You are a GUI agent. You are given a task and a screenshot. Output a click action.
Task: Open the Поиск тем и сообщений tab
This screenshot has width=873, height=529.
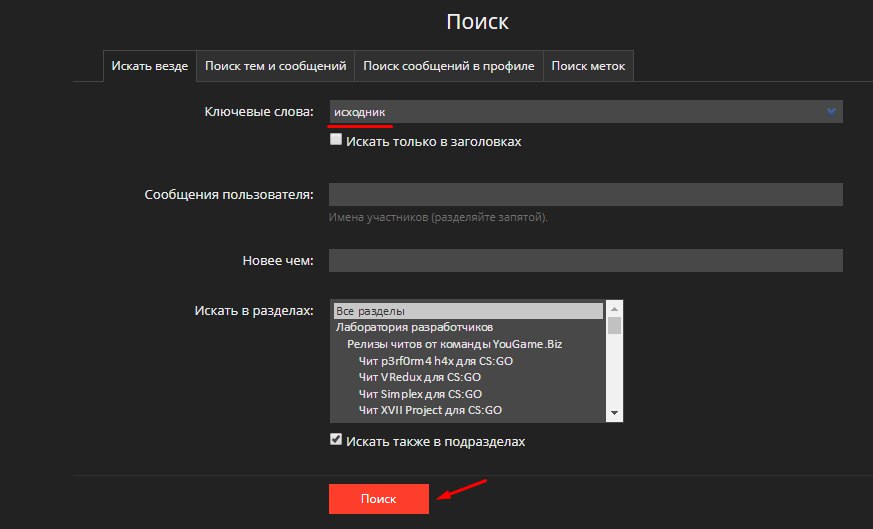click(276, 66)
